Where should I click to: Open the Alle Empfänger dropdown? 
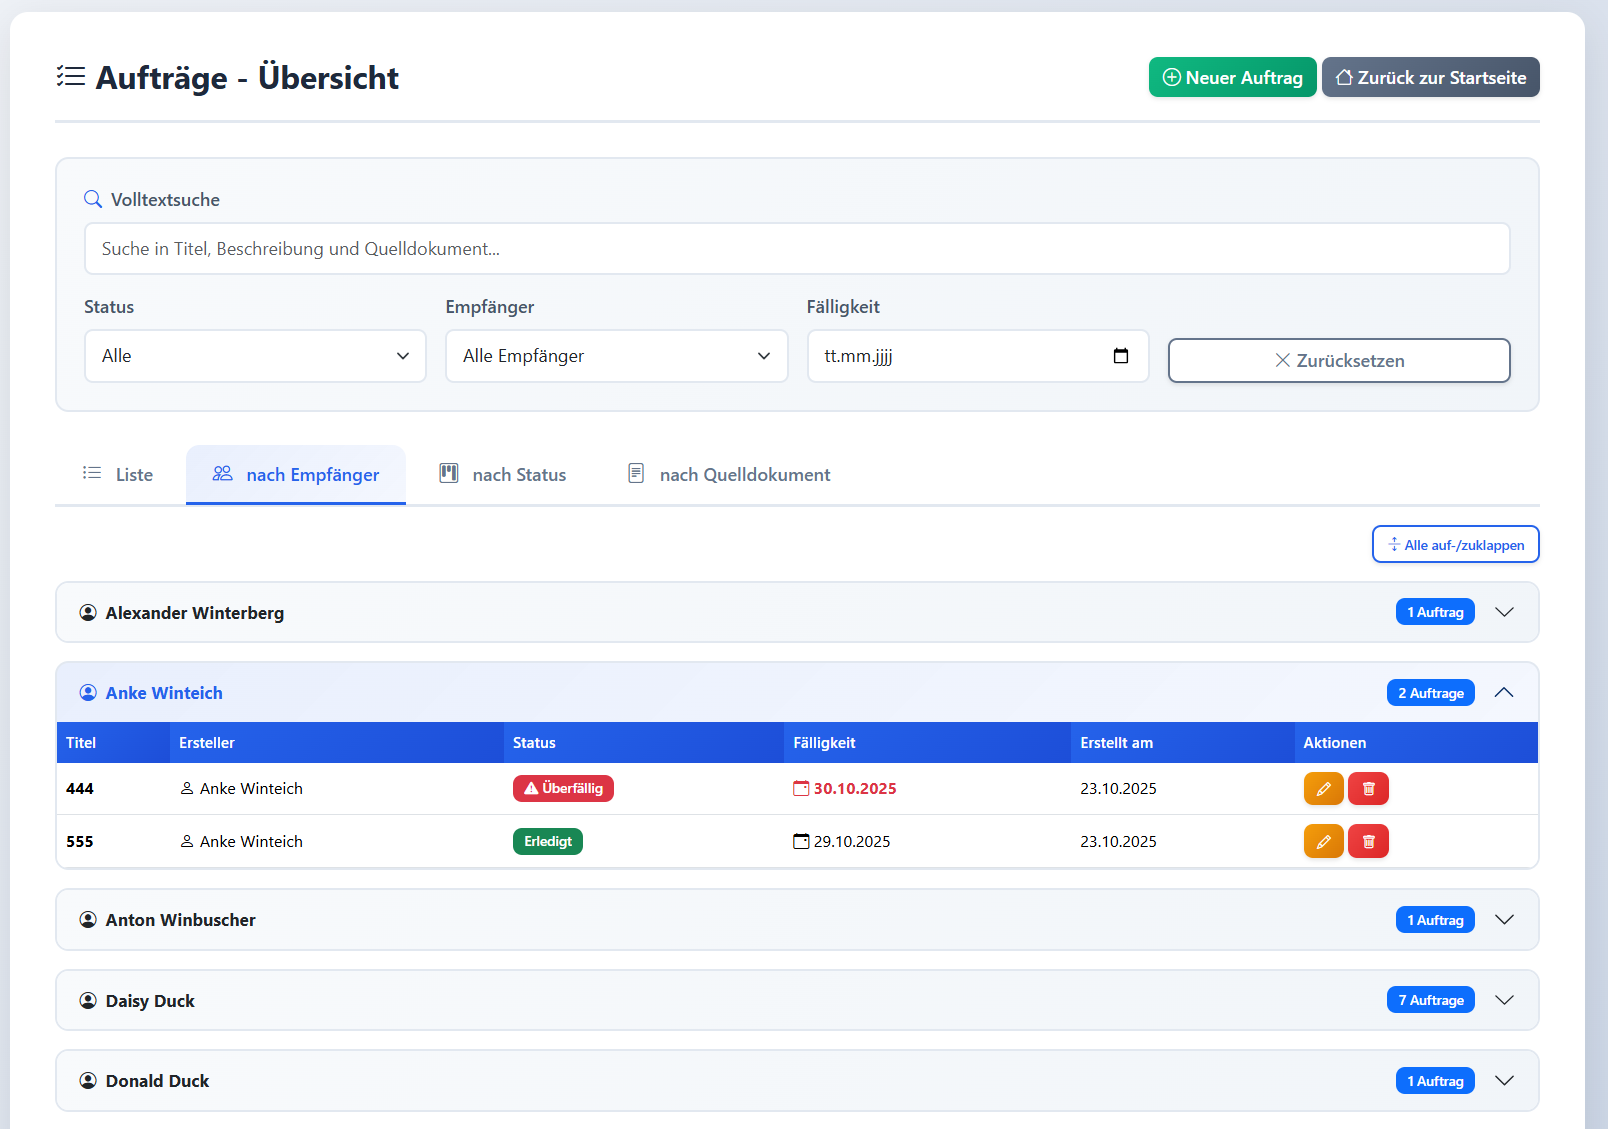click(616, 356)
